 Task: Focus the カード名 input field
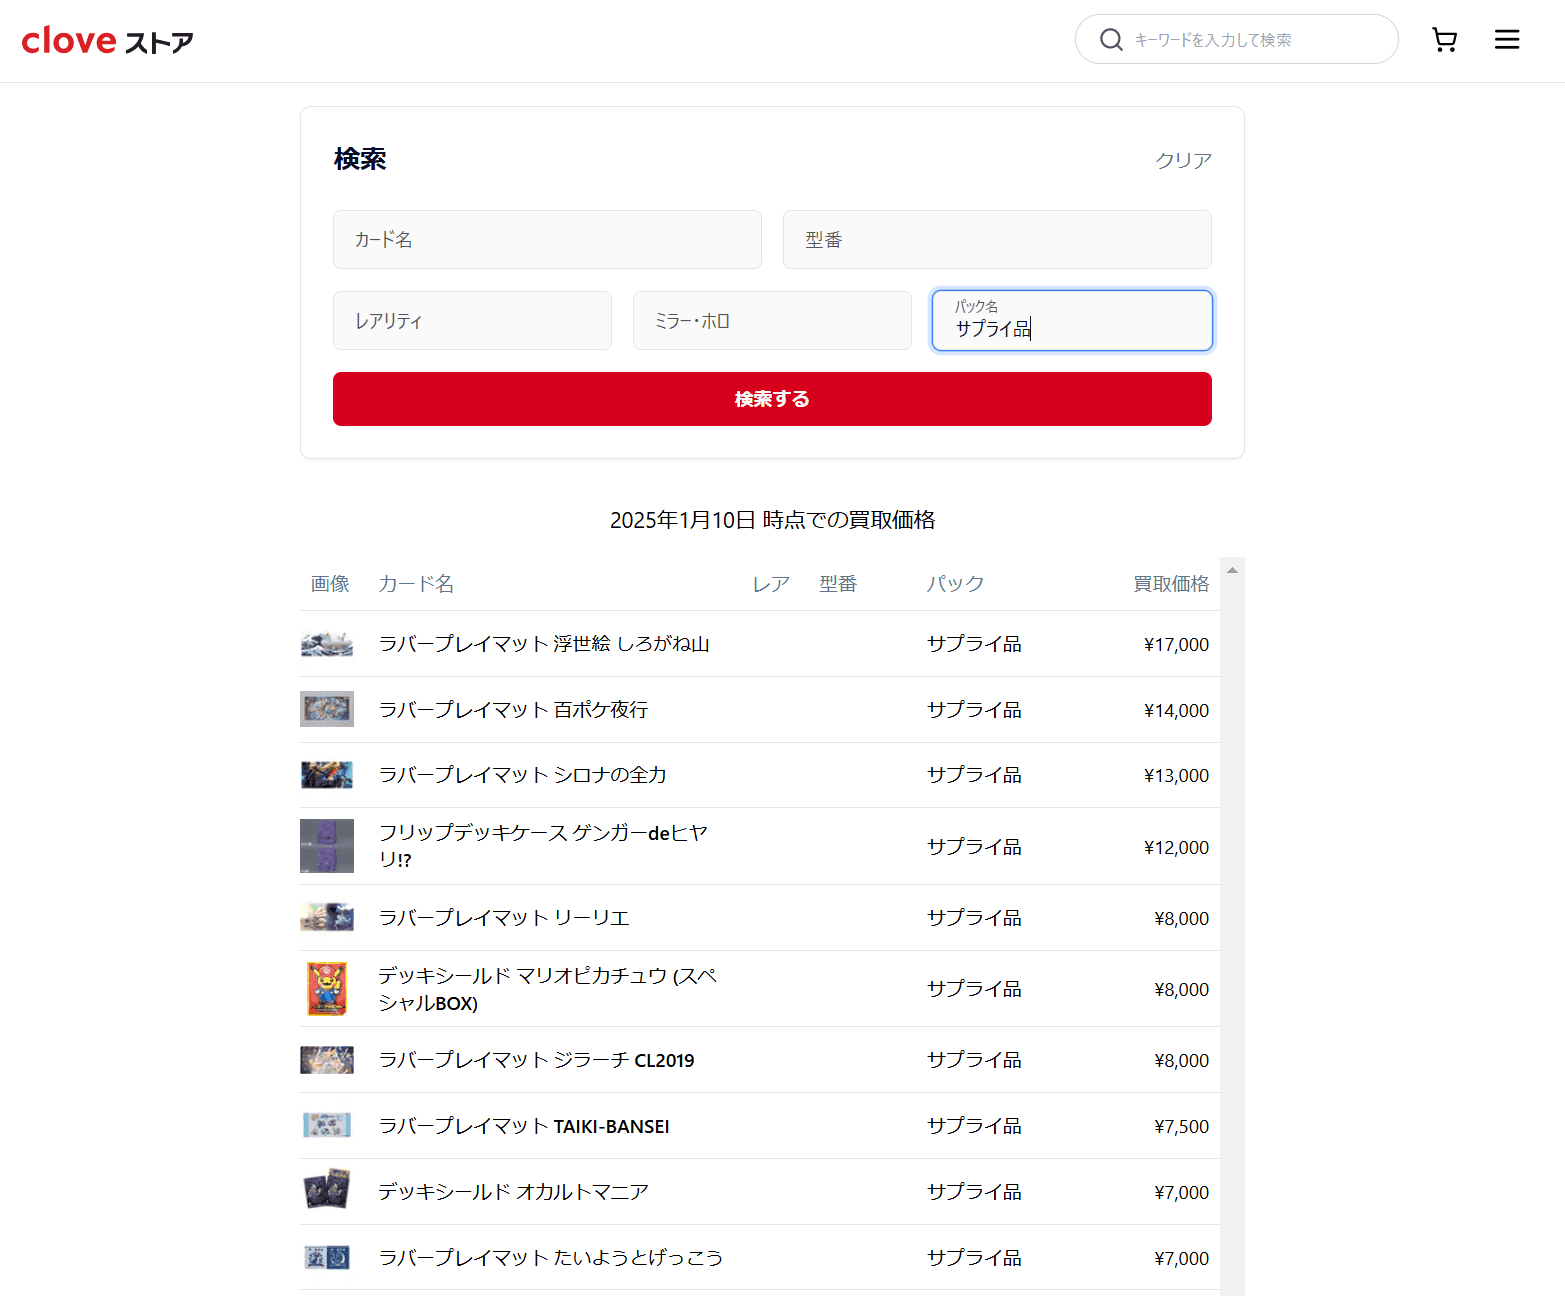(547, 240)
